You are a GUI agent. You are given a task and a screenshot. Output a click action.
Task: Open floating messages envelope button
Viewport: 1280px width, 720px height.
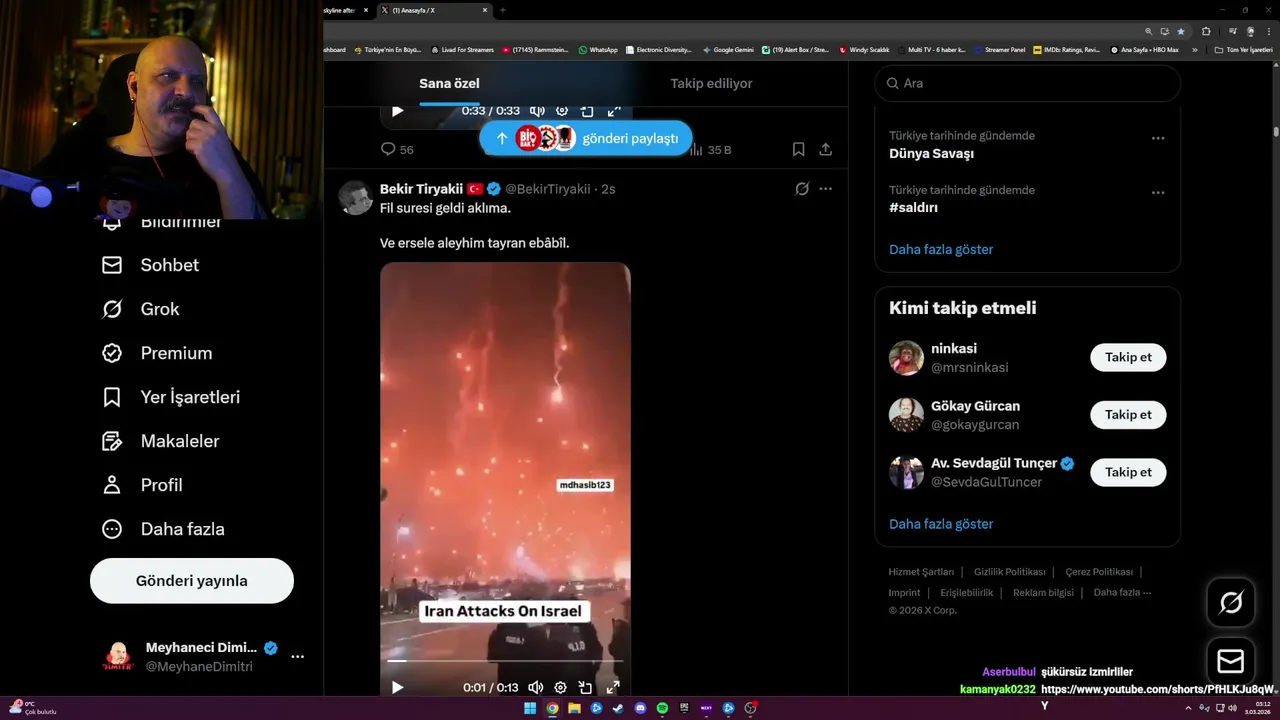click(1231, 661)
